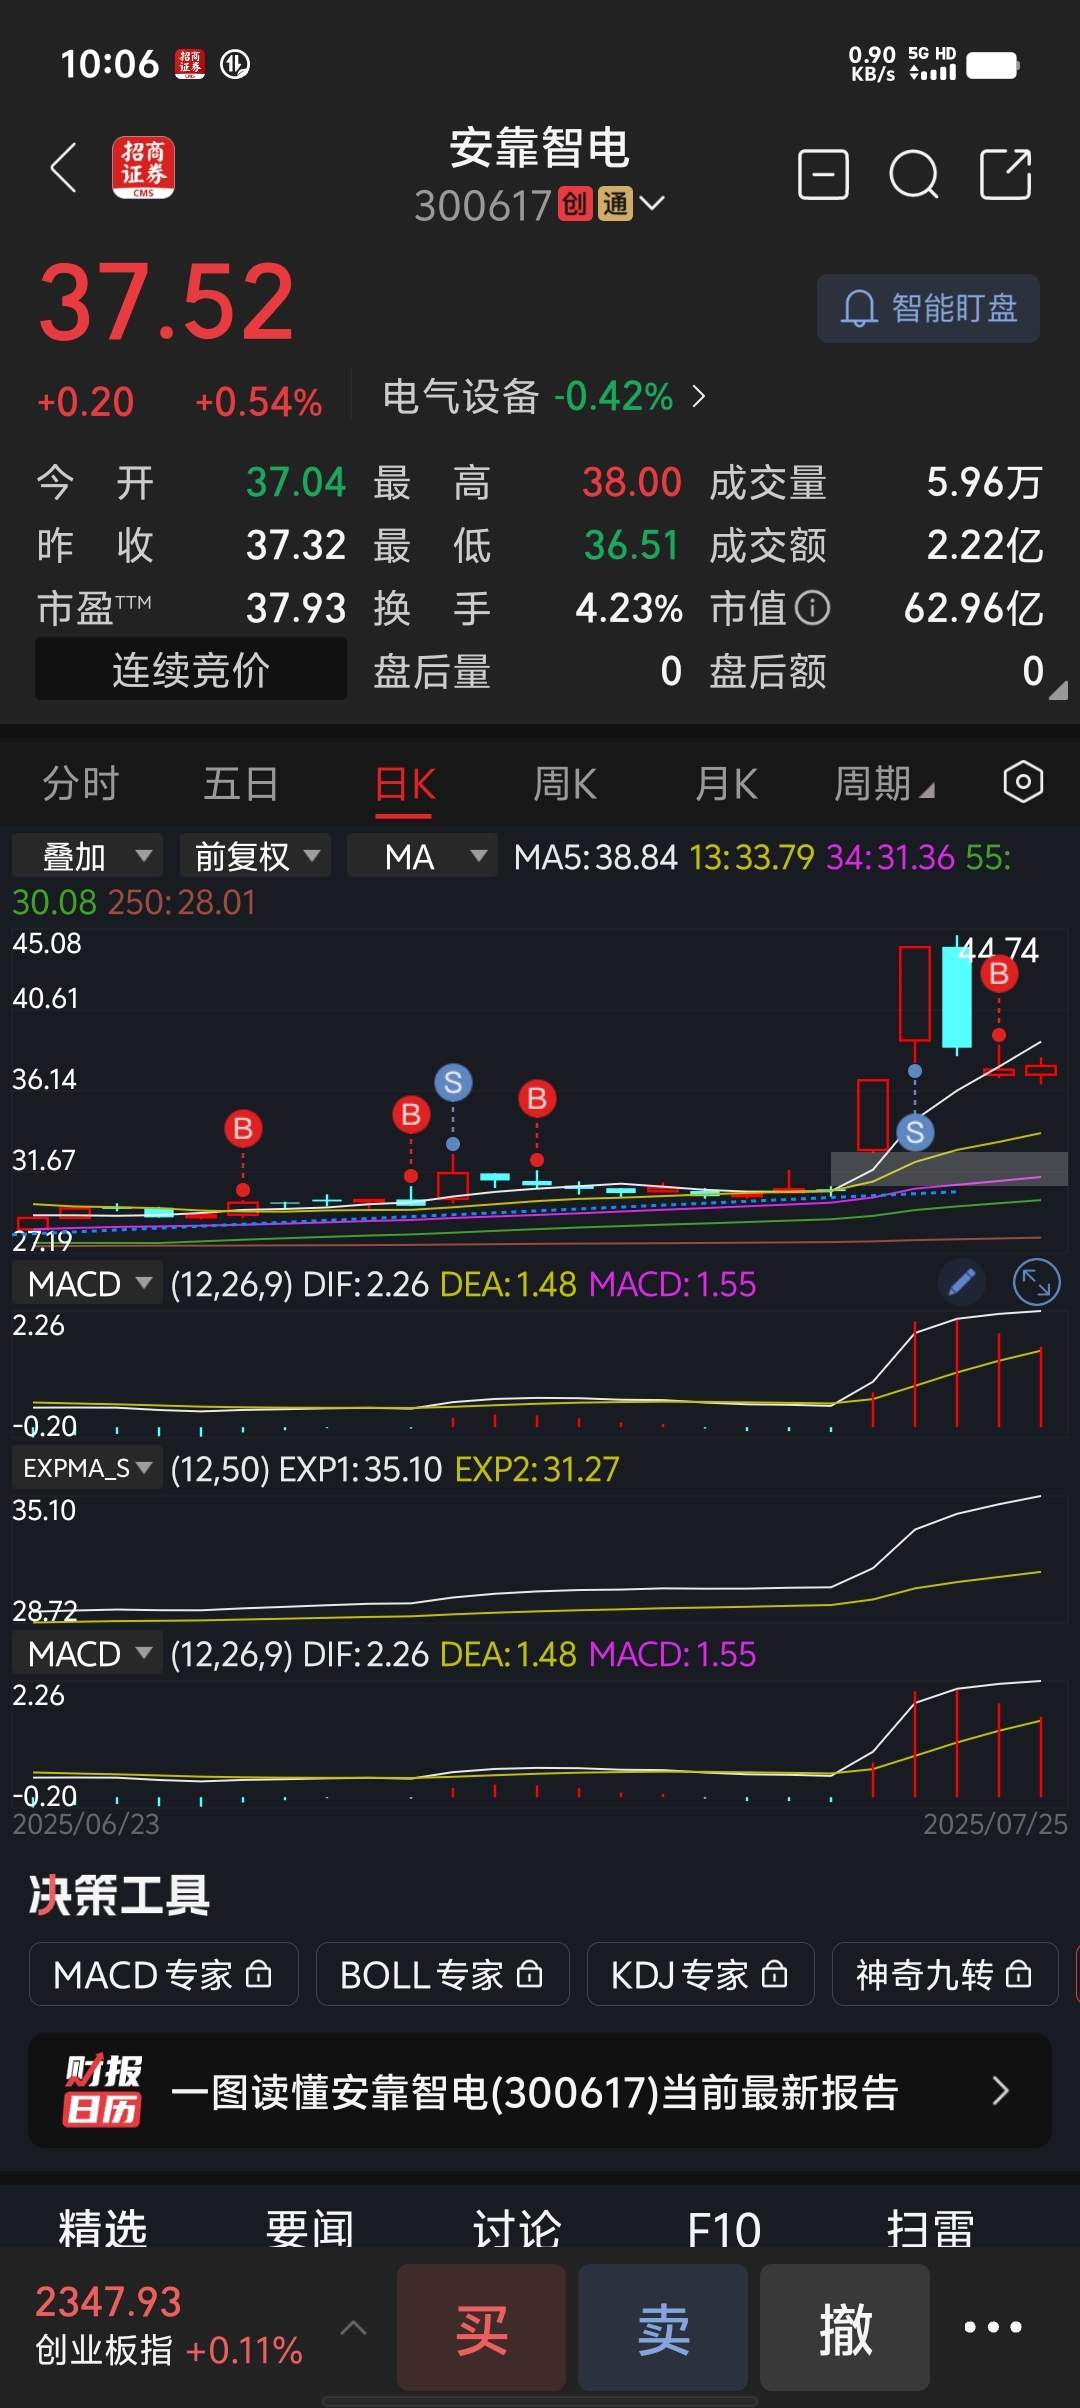Tap the S marker above 36.14 level
The image size is (1080, 2408).
(453, 1082)
